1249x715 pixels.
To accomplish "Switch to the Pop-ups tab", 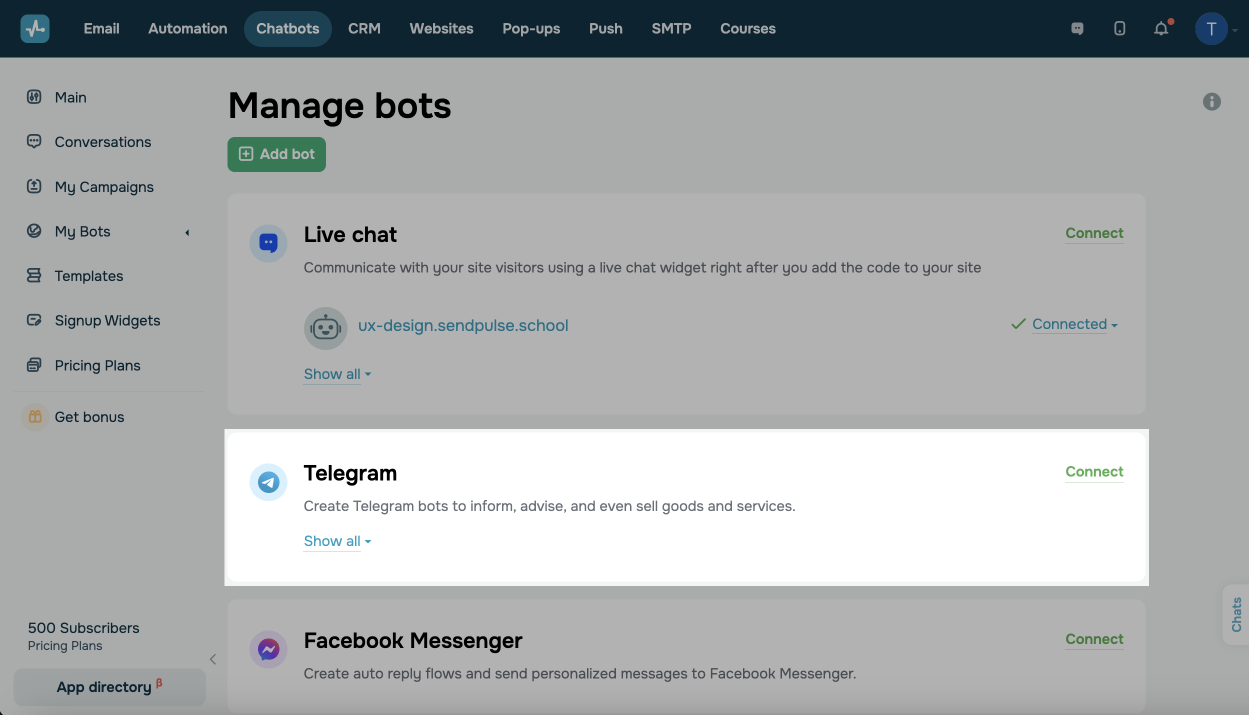I will coord(532,29).
